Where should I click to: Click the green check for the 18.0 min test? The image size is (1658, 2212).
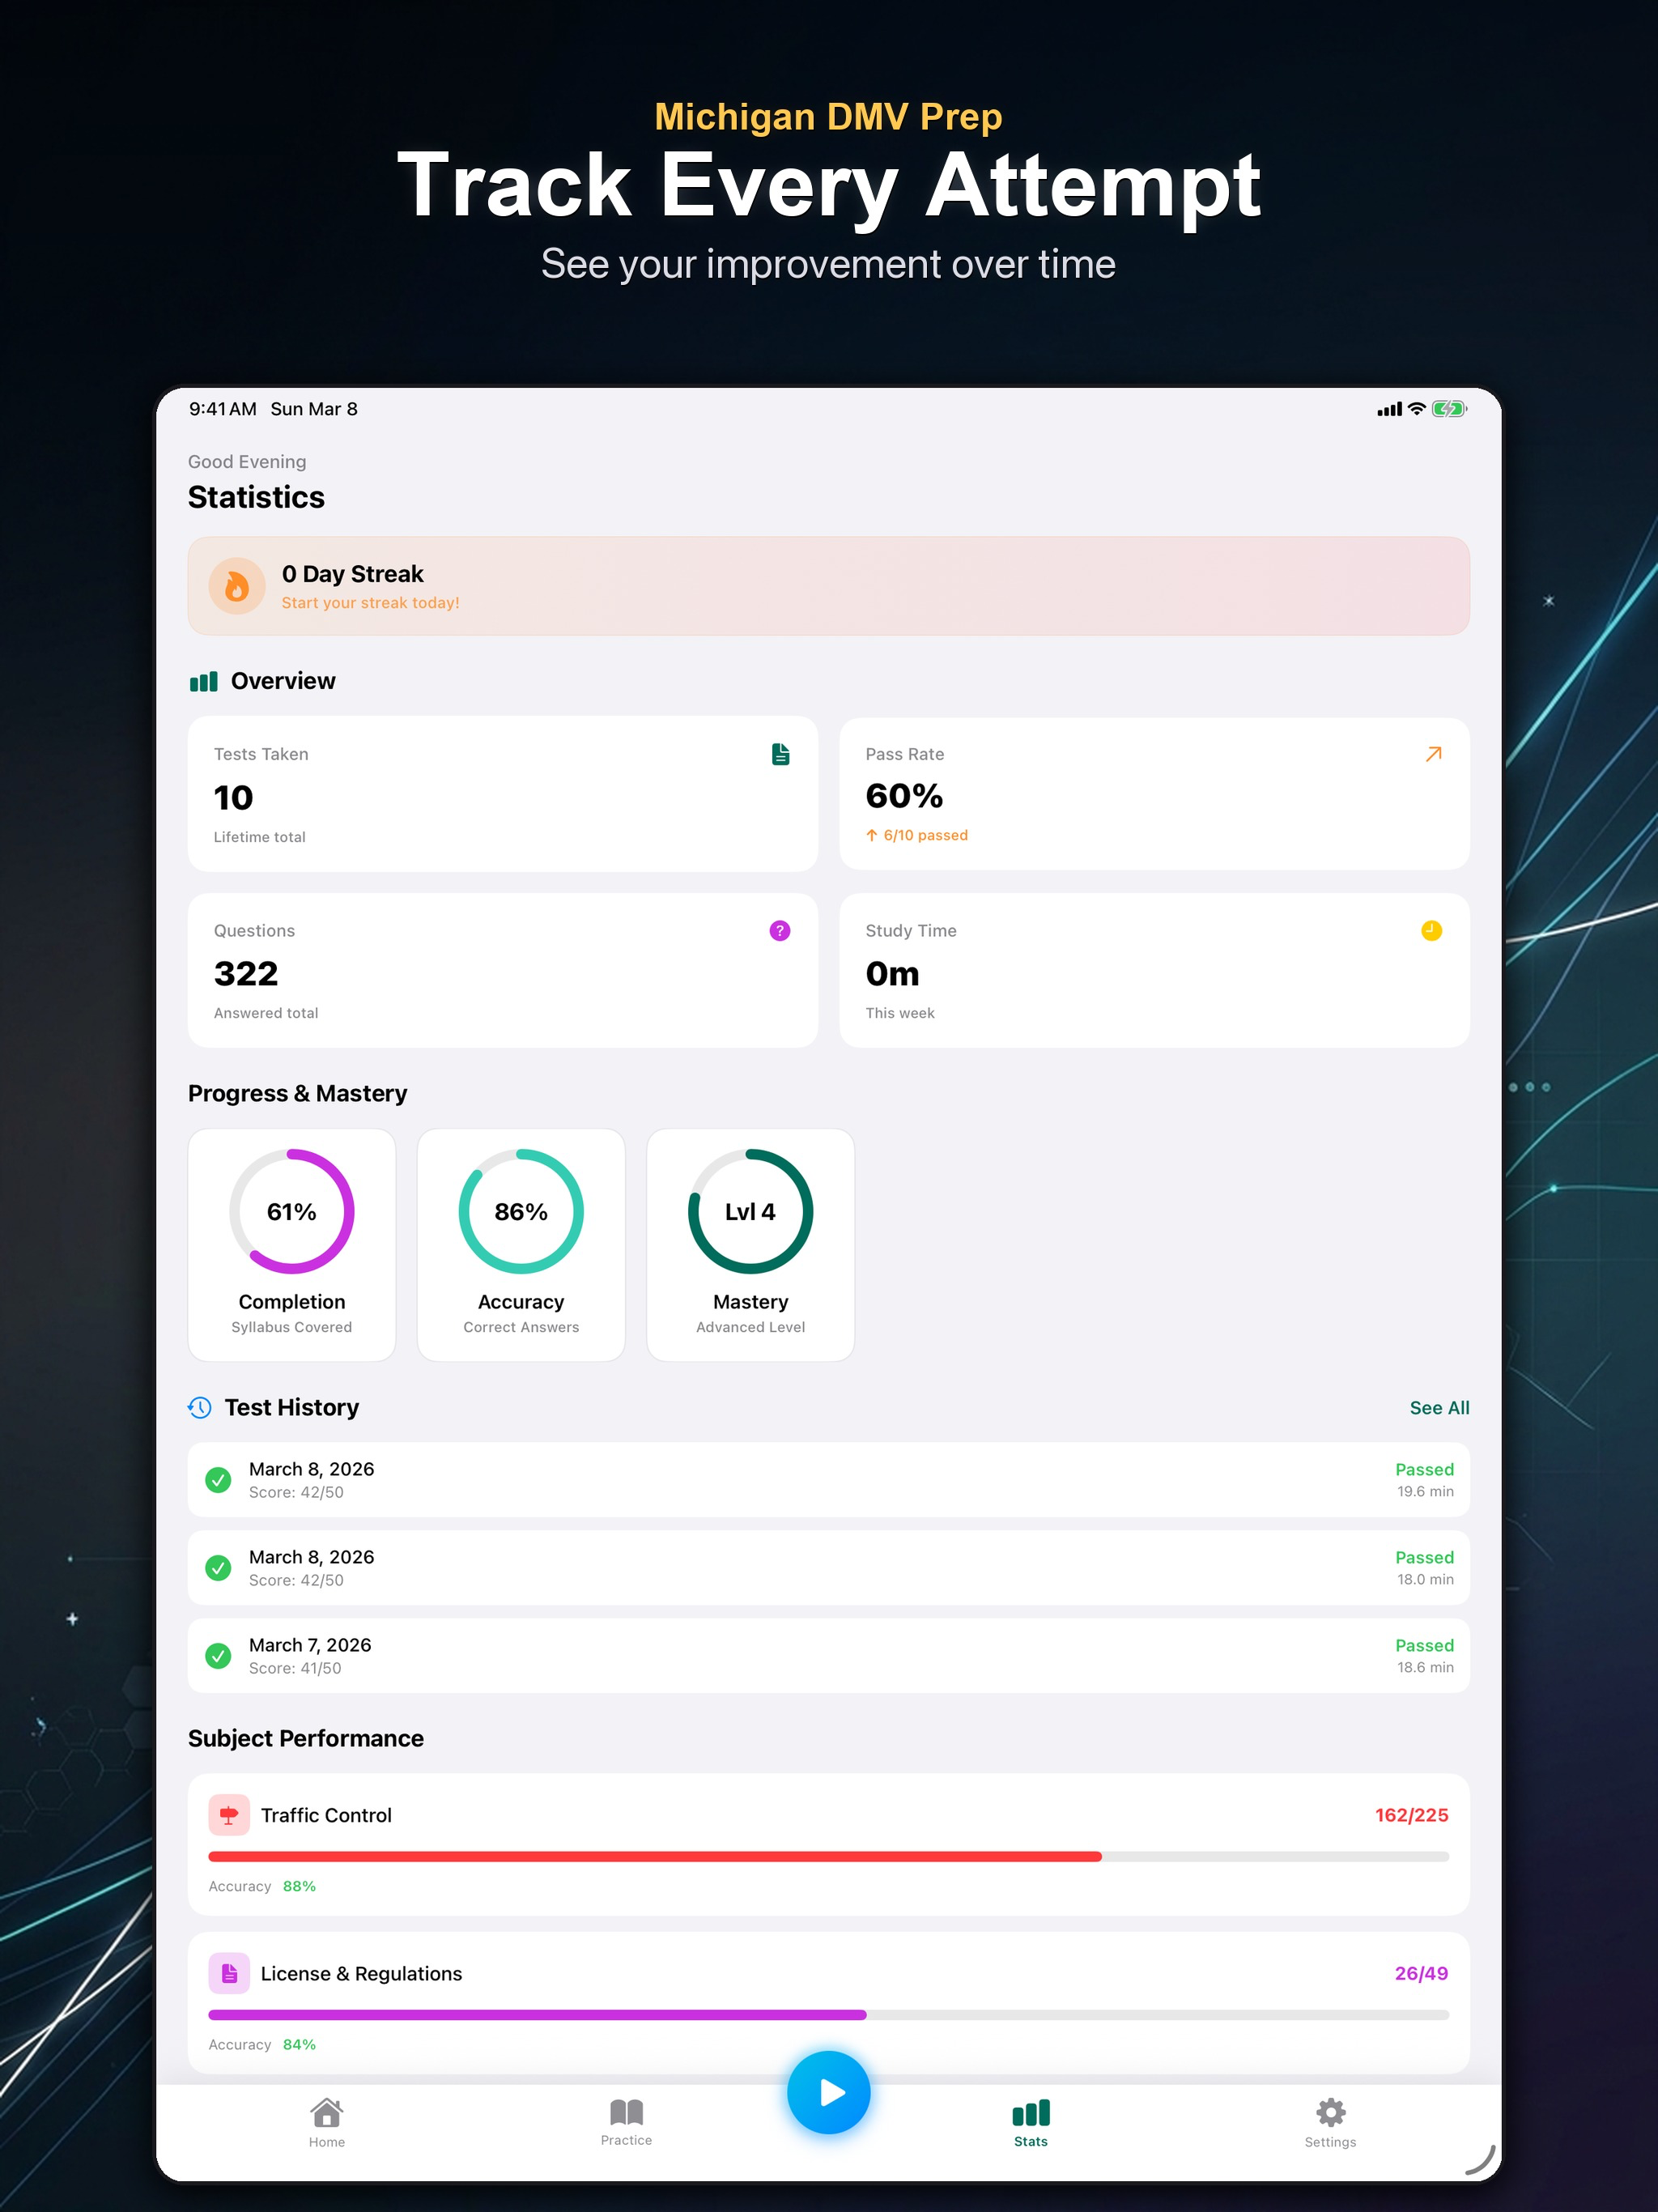tap(218, 1568)
